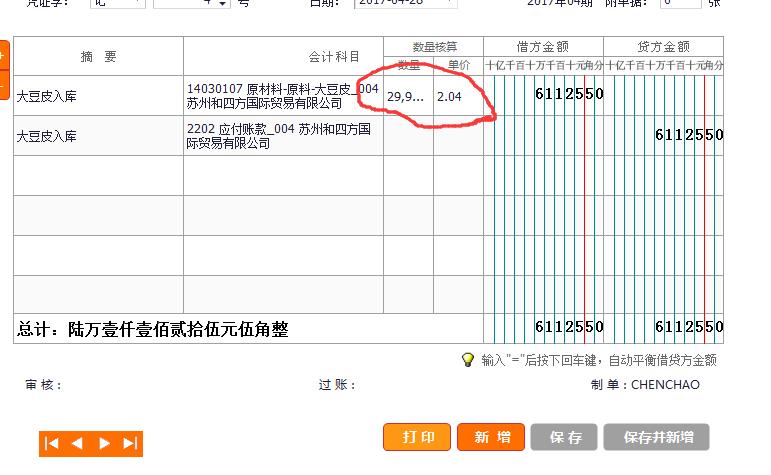Click the unit price 2.04 cell
771x475 pixels.
click(458, 96)
